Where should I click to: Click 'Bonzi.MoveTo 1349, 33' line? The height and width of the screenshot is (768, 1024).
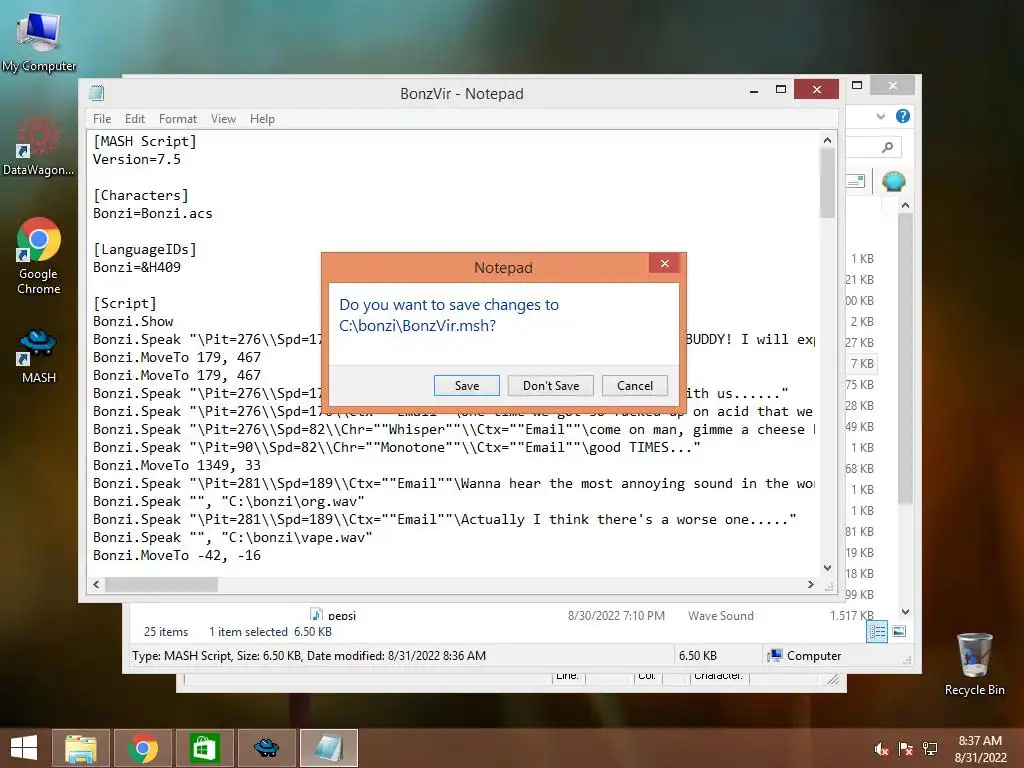click(176, 465)
